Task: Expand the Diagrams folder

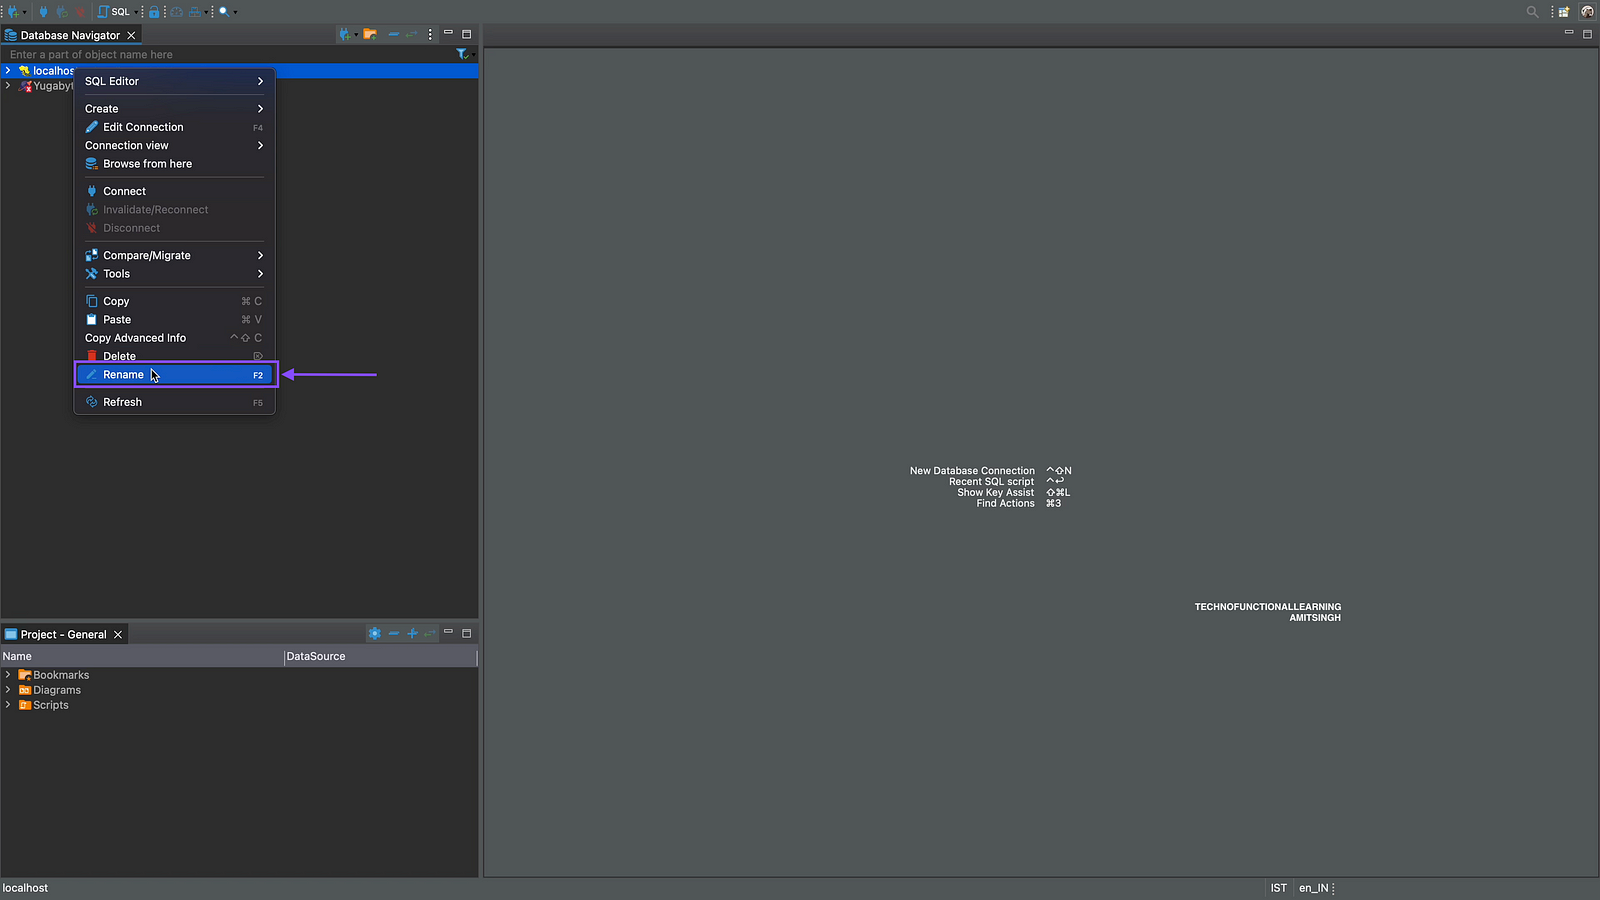Action: tap(8, 690)
